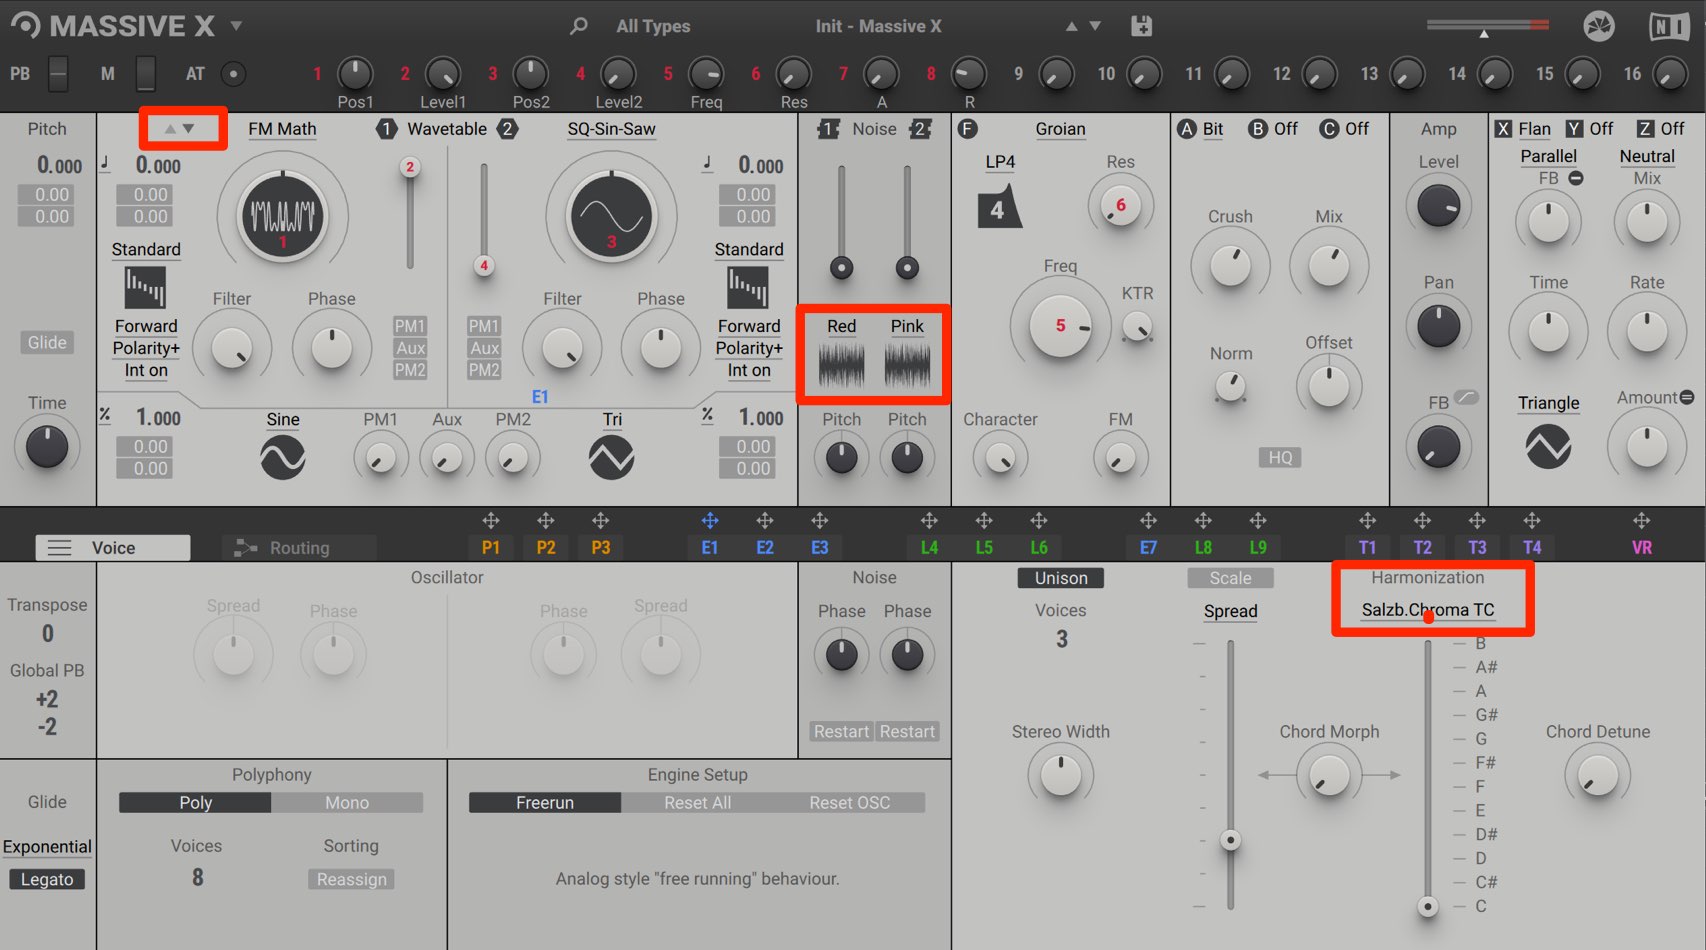Click the wavetable 2 sine waveform display
Screen dimensions: 1706x950
611,215
